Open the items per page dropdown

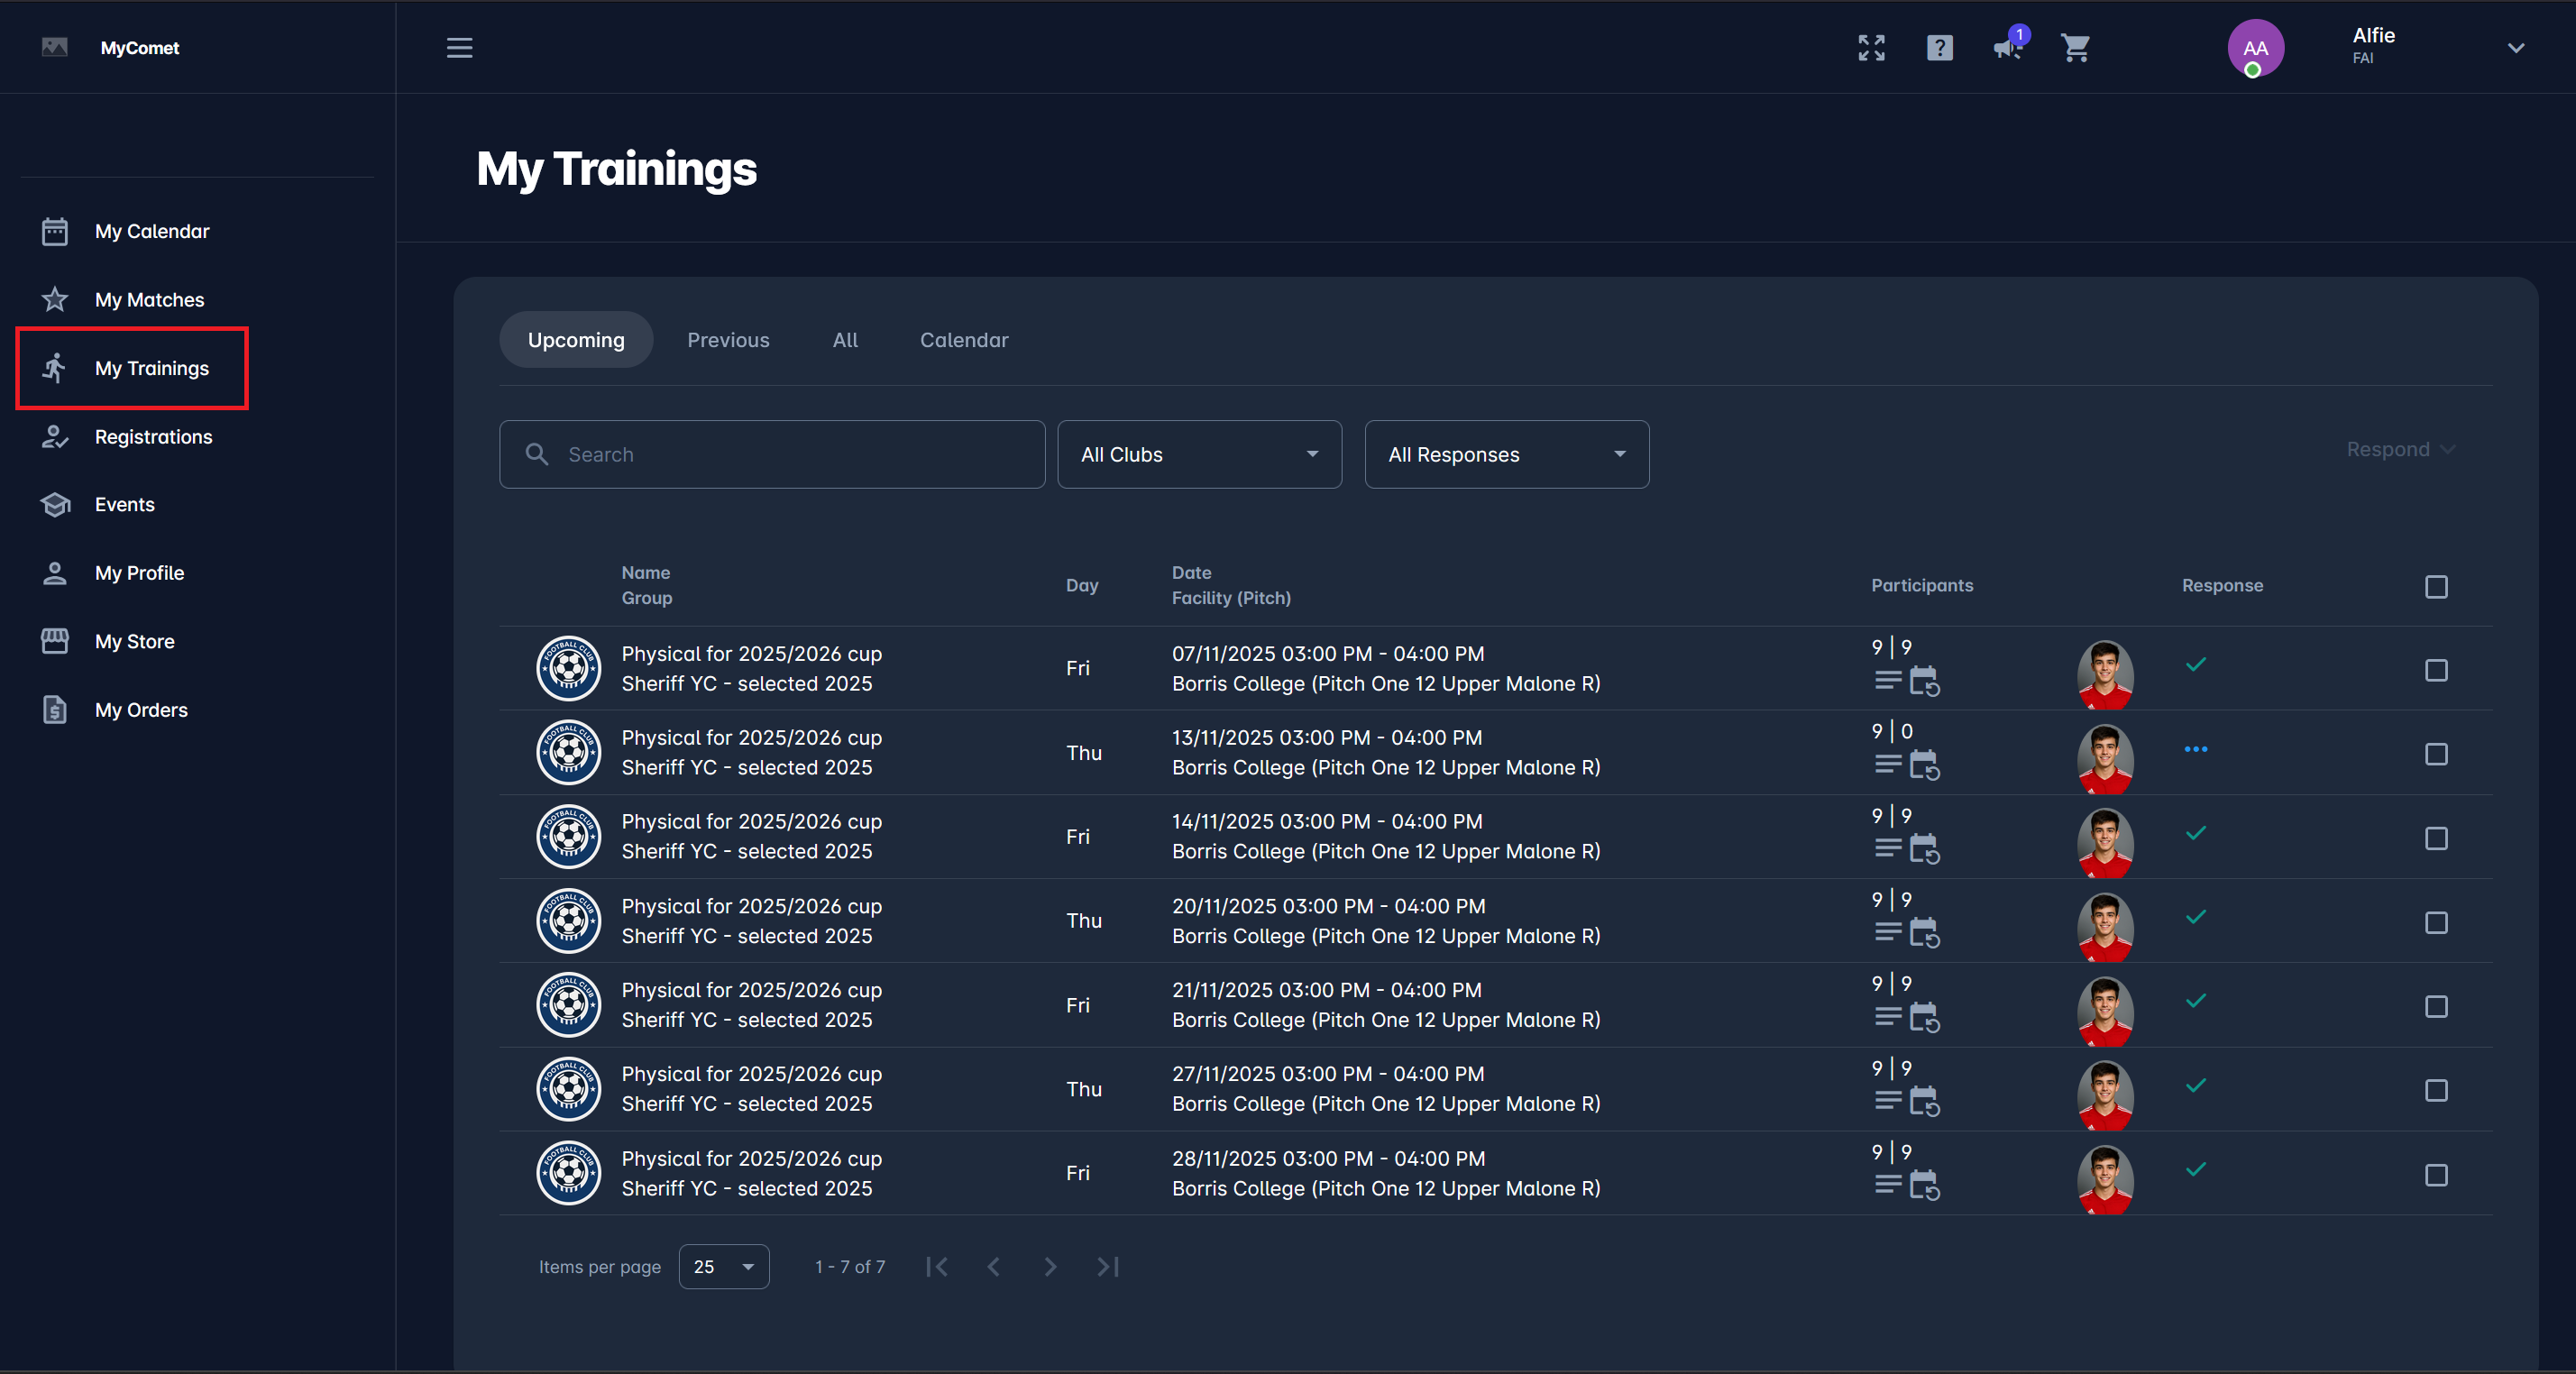(x=723, y=1267)
